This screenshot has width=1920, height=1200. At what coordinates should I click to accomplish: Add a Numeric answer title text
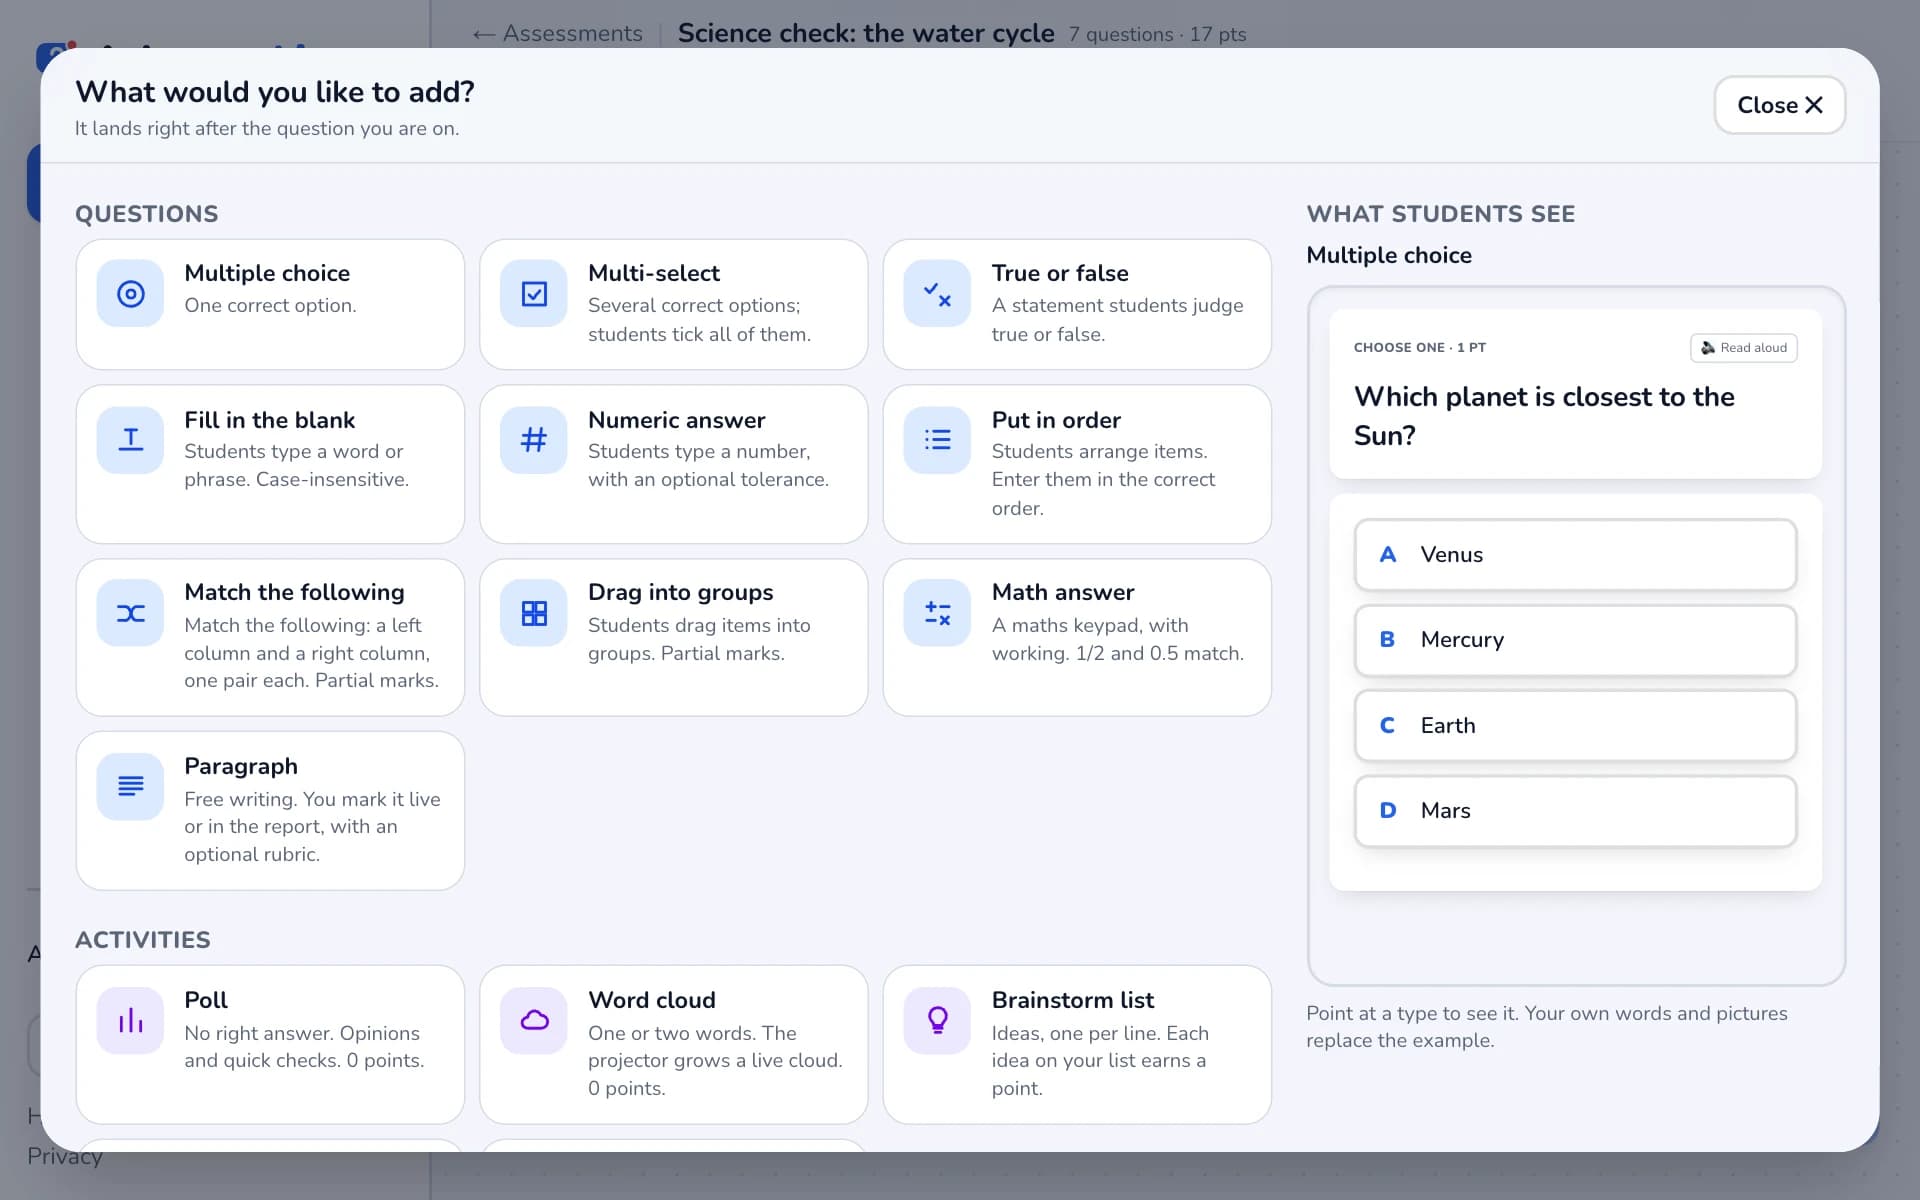[677, 420]
